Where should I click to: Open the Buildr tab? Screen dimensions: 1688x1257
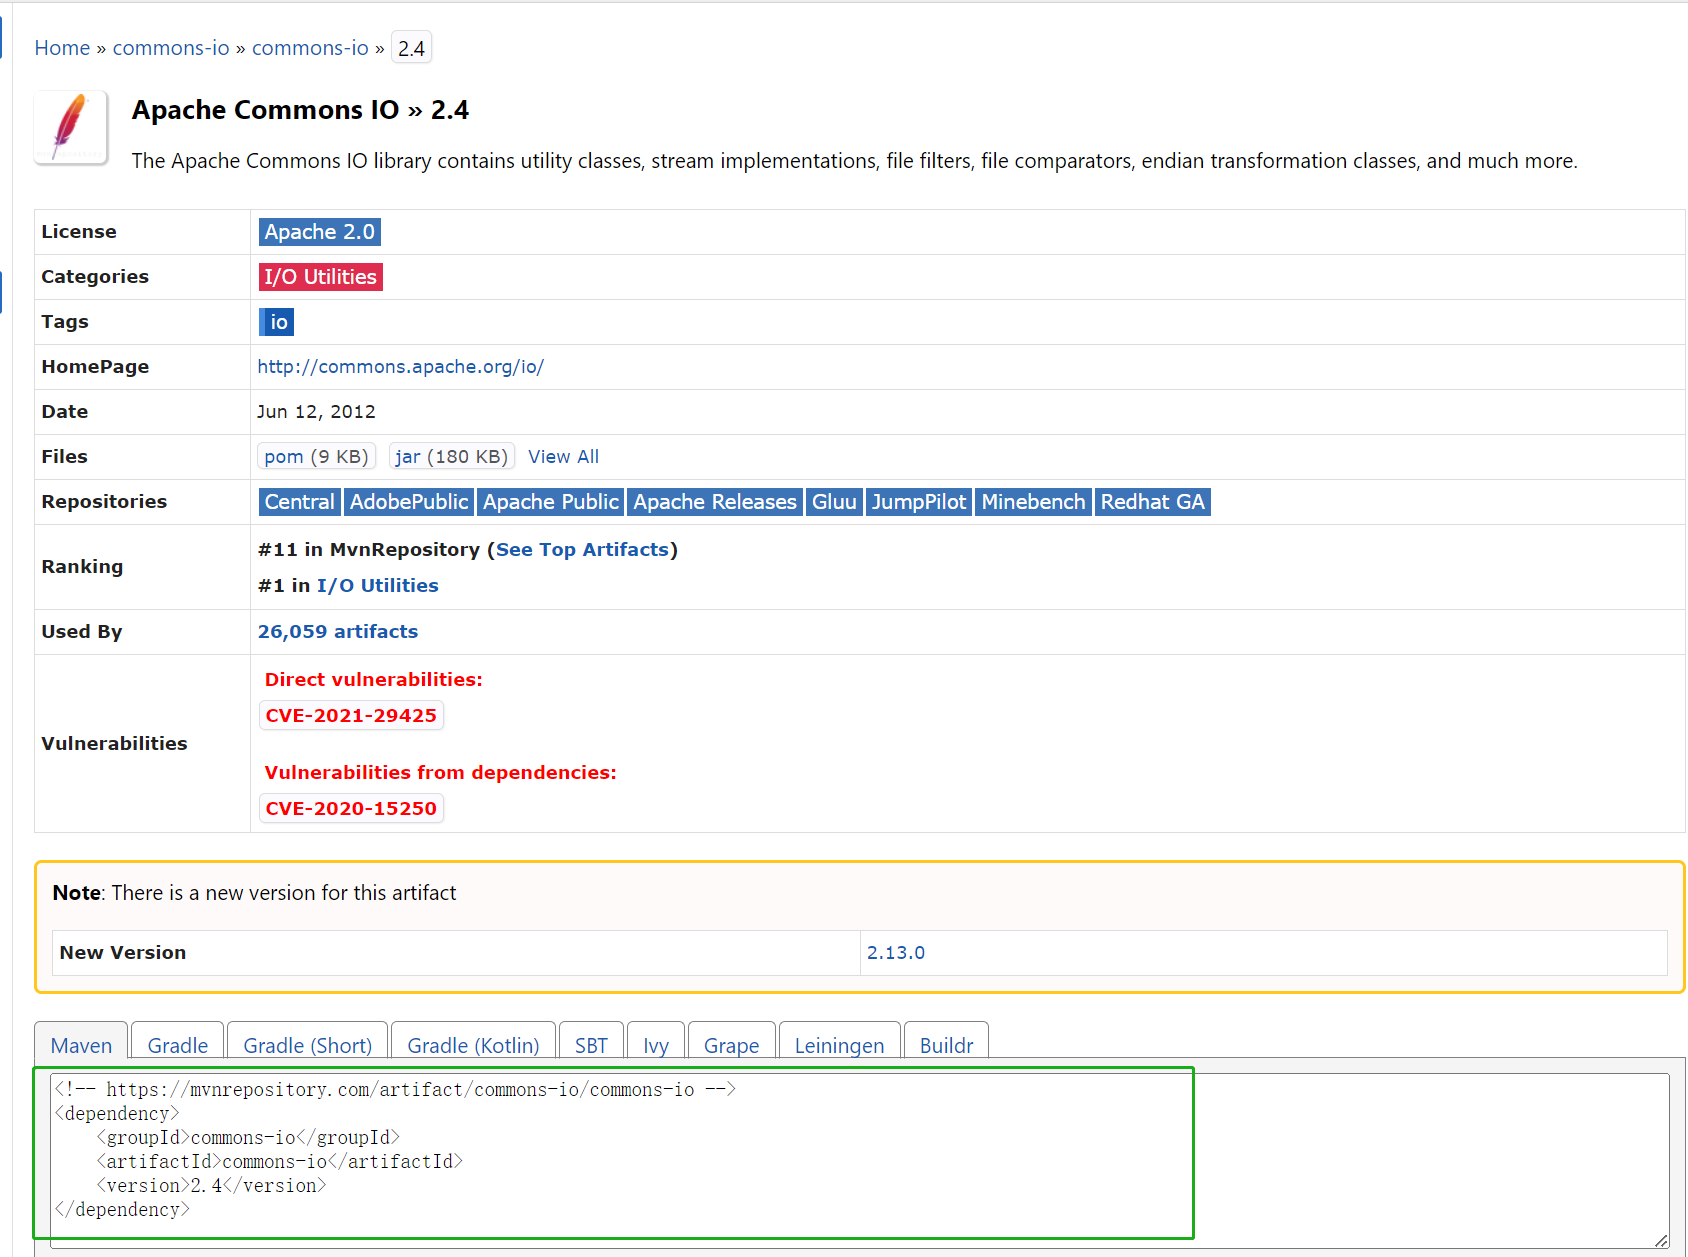pyautogui.click(x=945, y=1045)
